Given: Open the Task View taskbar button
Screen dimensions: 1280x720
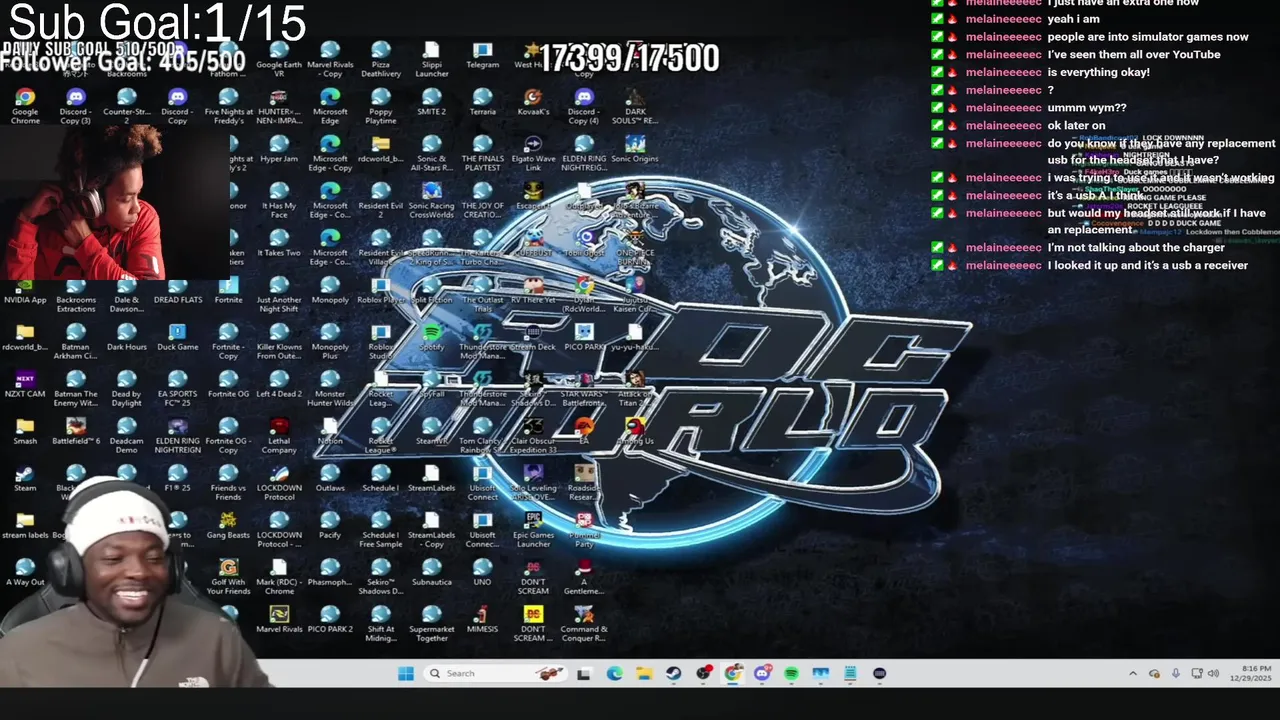Looking at the screenshot, I should pyautogui.click(x=584, y=673).
